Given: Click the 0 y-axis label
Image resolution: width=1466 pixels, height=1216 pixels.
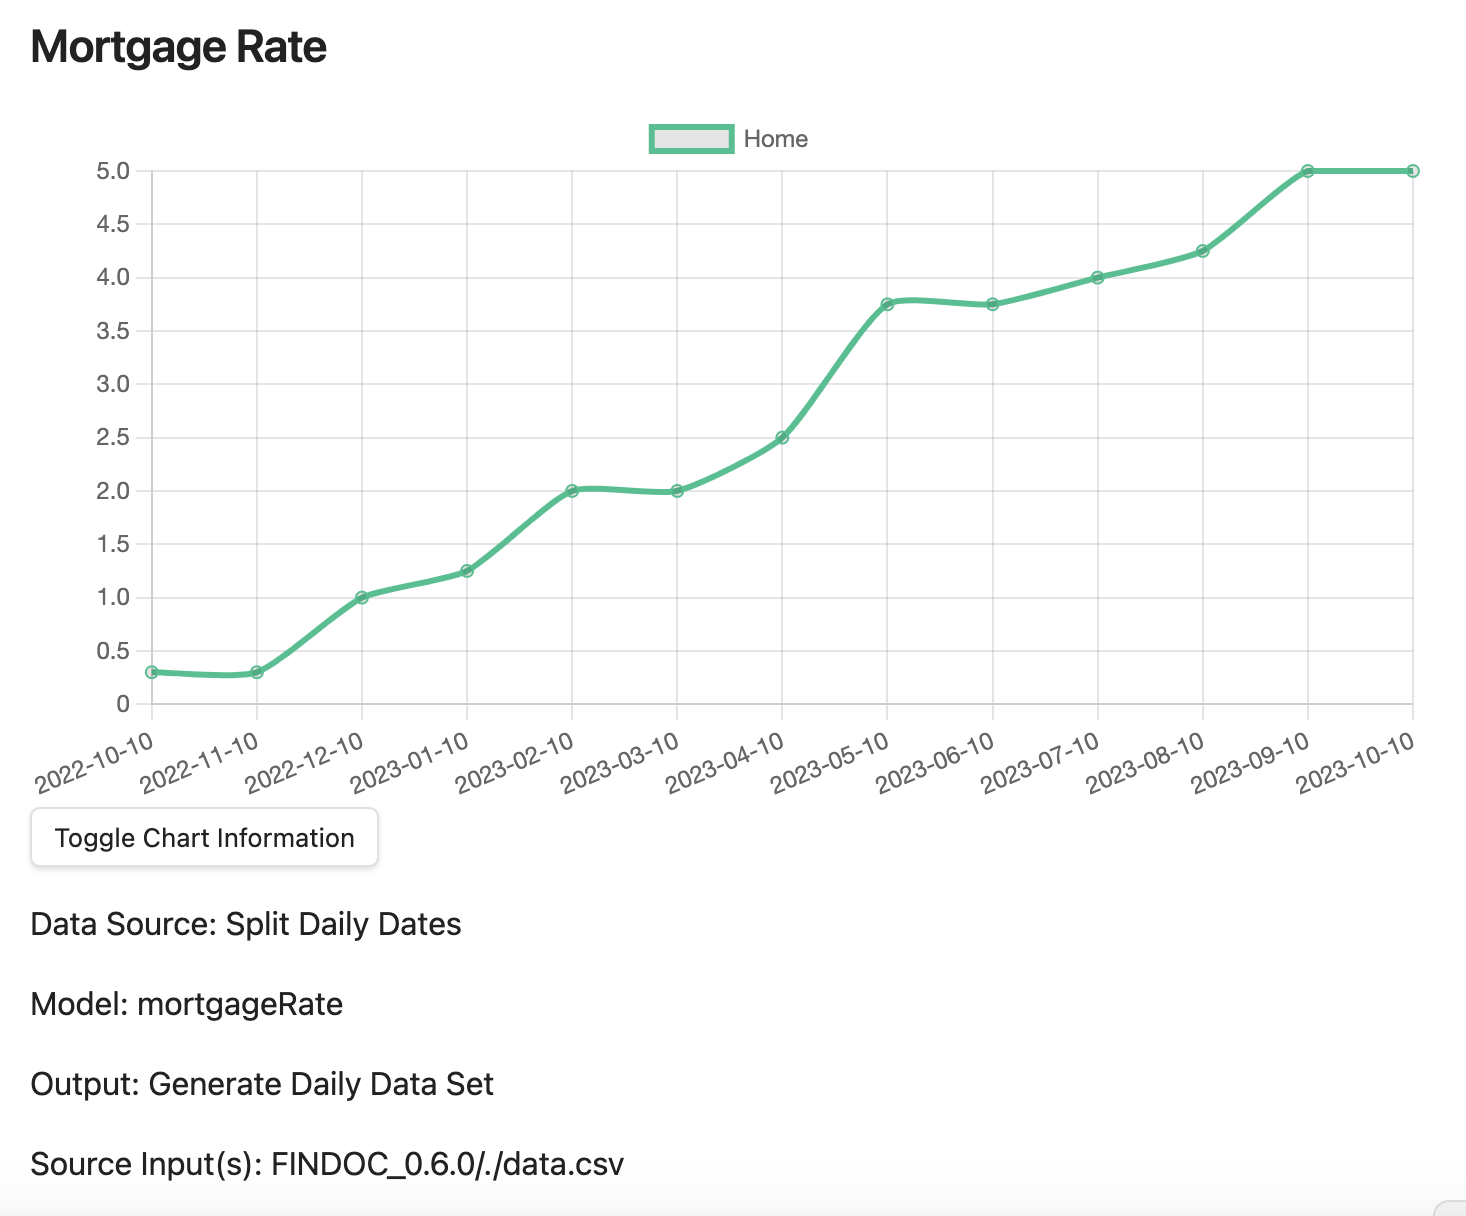Looking at the screenshot, I should pos(123,704).
